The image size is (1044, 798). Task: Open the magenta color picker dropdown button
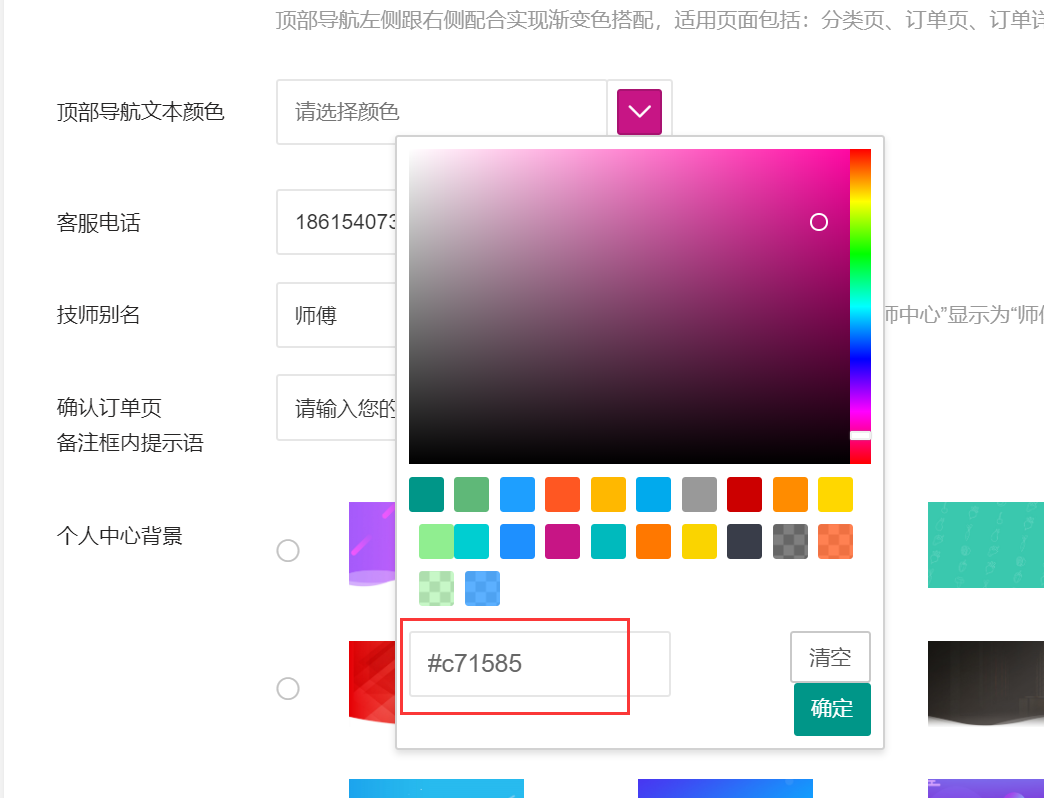click(x=639, y=112)
